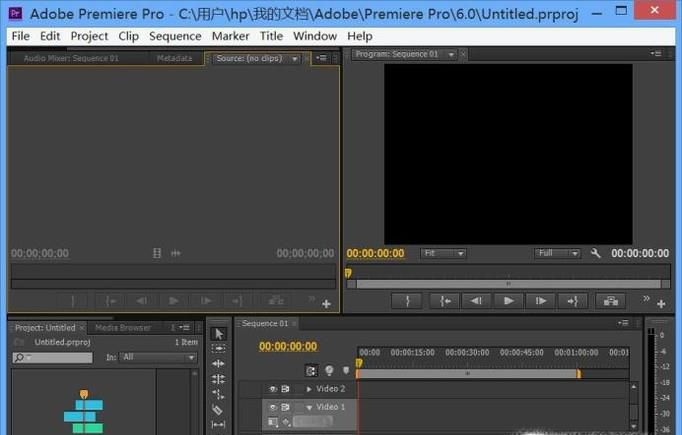The width and height of the screenshot is (682, 435).
Task: Open the Full playback resolution dropdown
Action: coord(557,253)
